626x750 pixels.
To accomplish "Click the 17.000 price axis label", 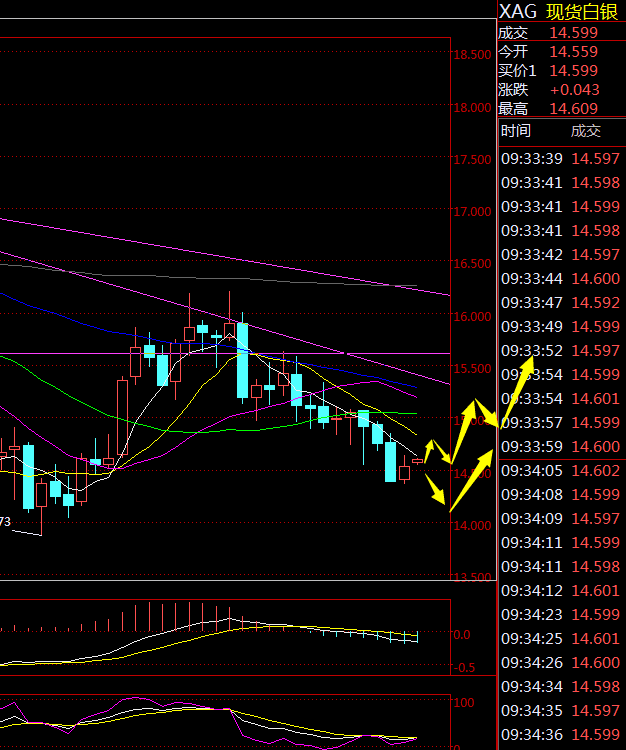I will click(x=472, y=211).
